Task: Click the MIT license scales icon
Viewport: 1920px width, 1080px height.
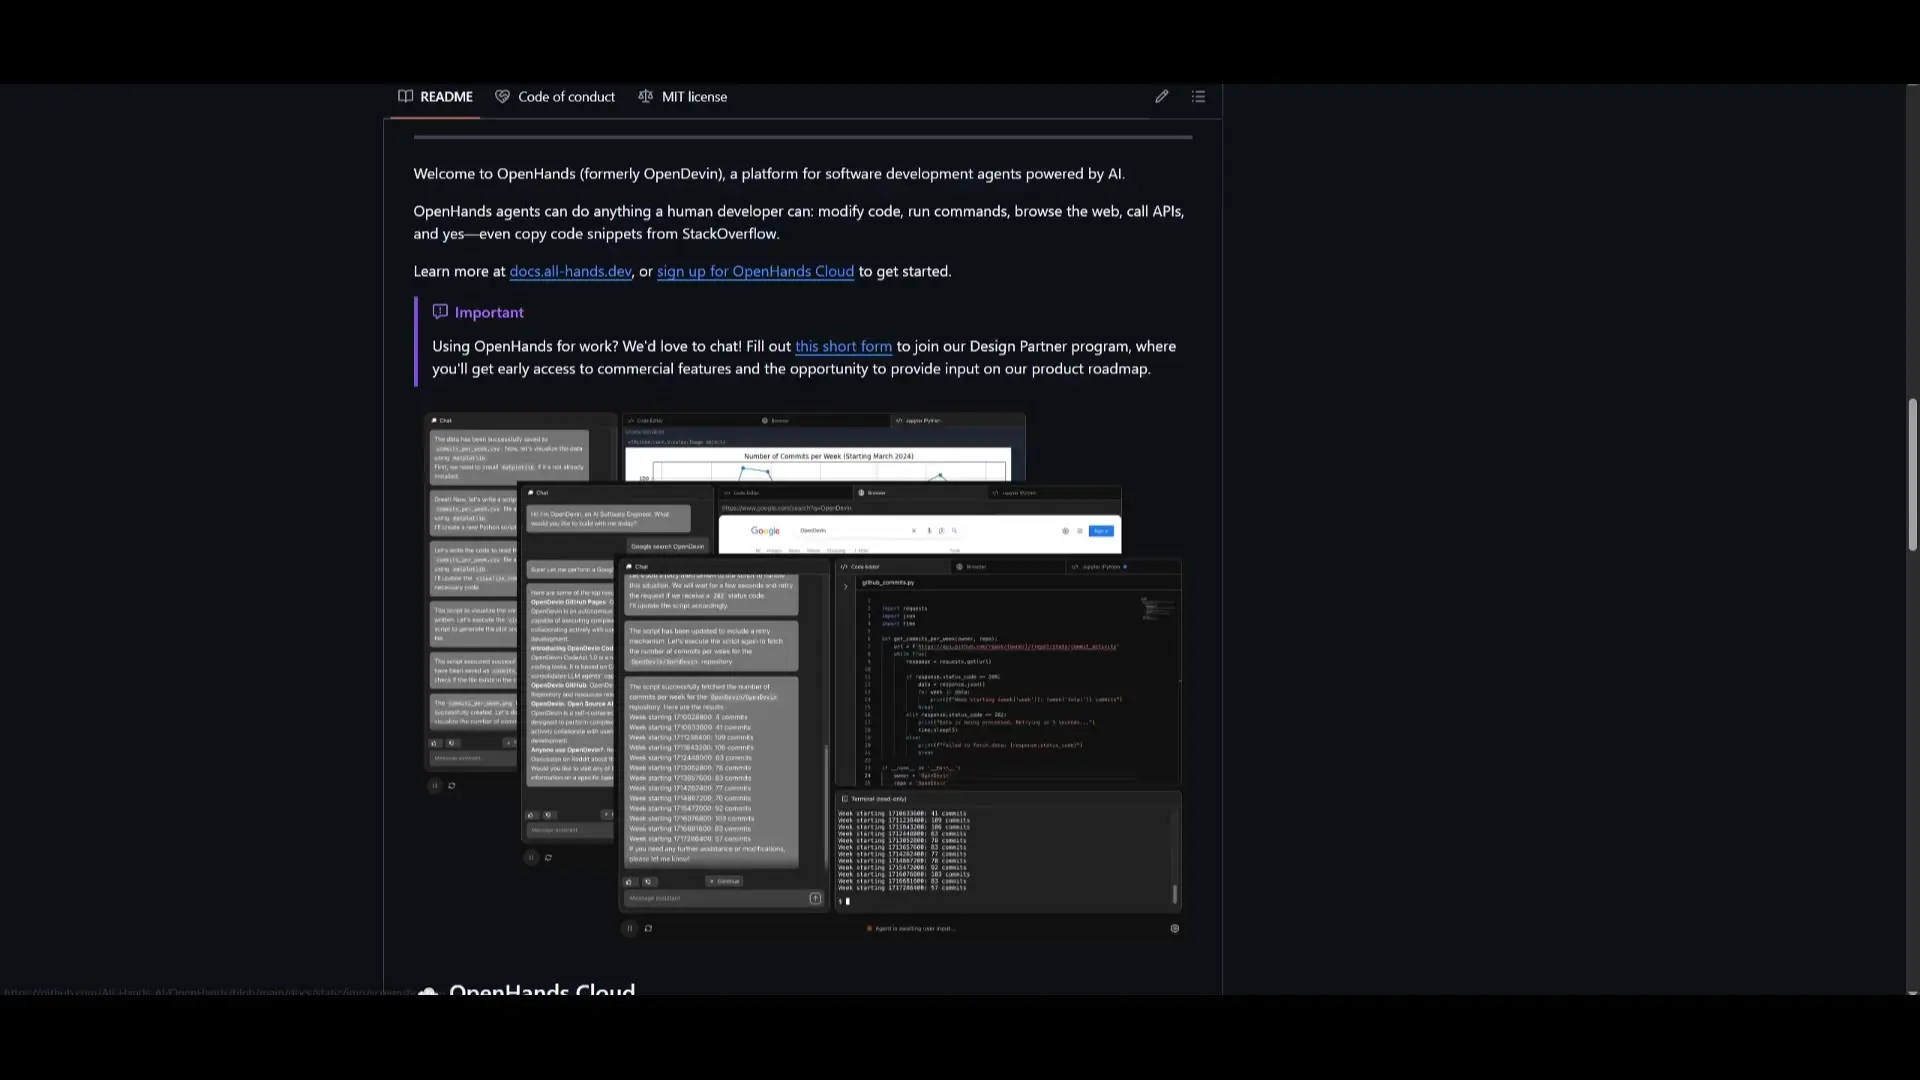Action: tap(646, 97)
